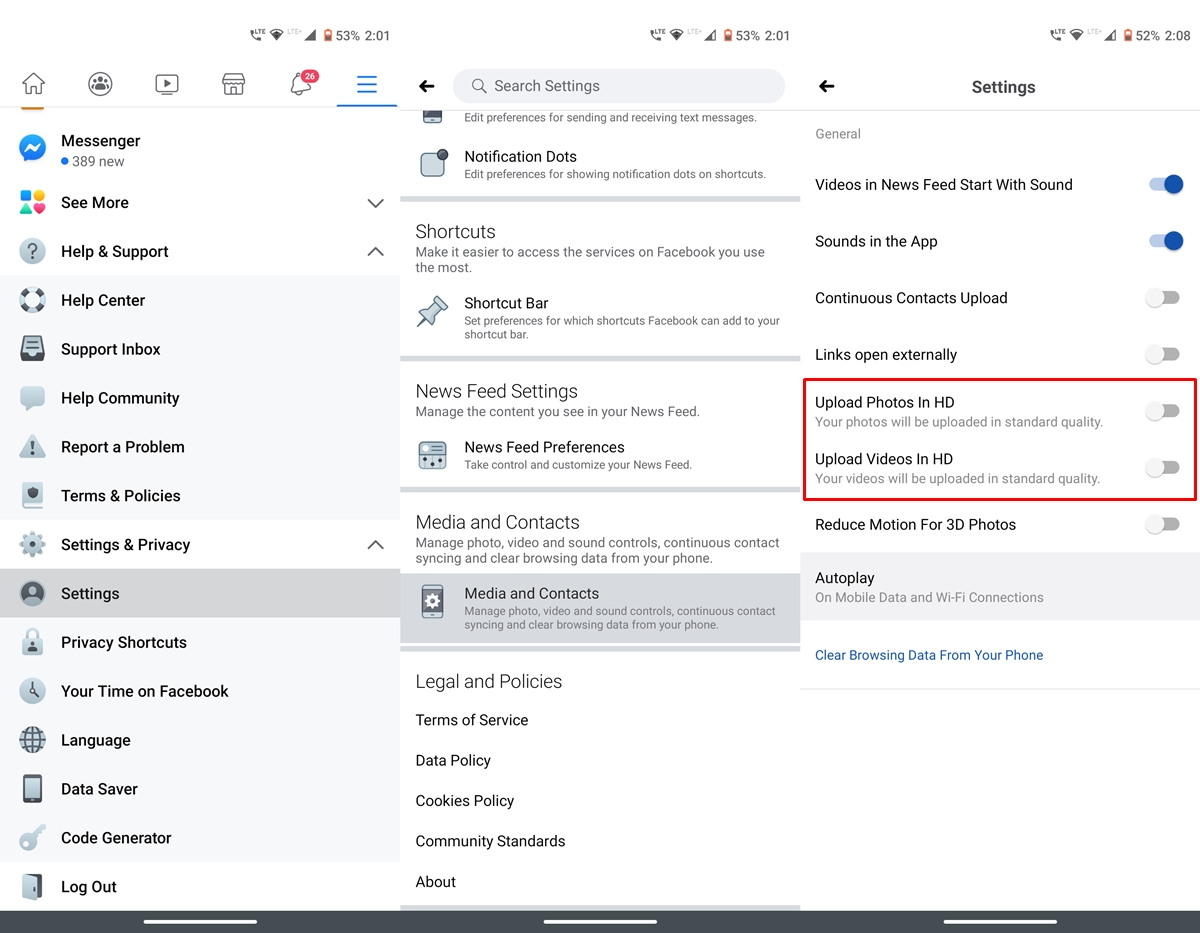Tap the Language globe icon
Image resolution: width=1200 pixels, height=933 pixels.
coord(33,740)
